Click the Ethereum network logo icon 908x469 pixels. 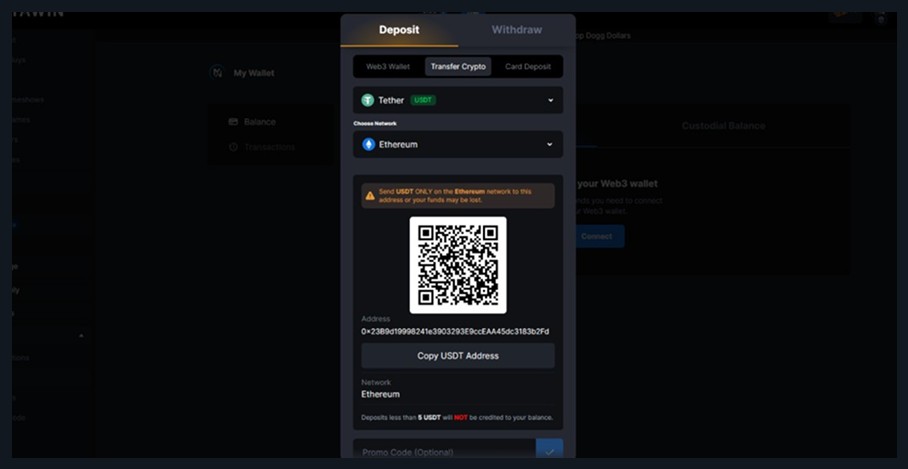pyautogui.click(x=369, y=144)
